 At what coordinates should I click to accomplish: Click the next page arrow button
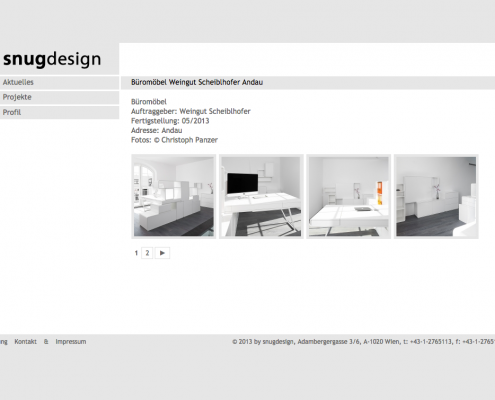click(x=162, y=253)
